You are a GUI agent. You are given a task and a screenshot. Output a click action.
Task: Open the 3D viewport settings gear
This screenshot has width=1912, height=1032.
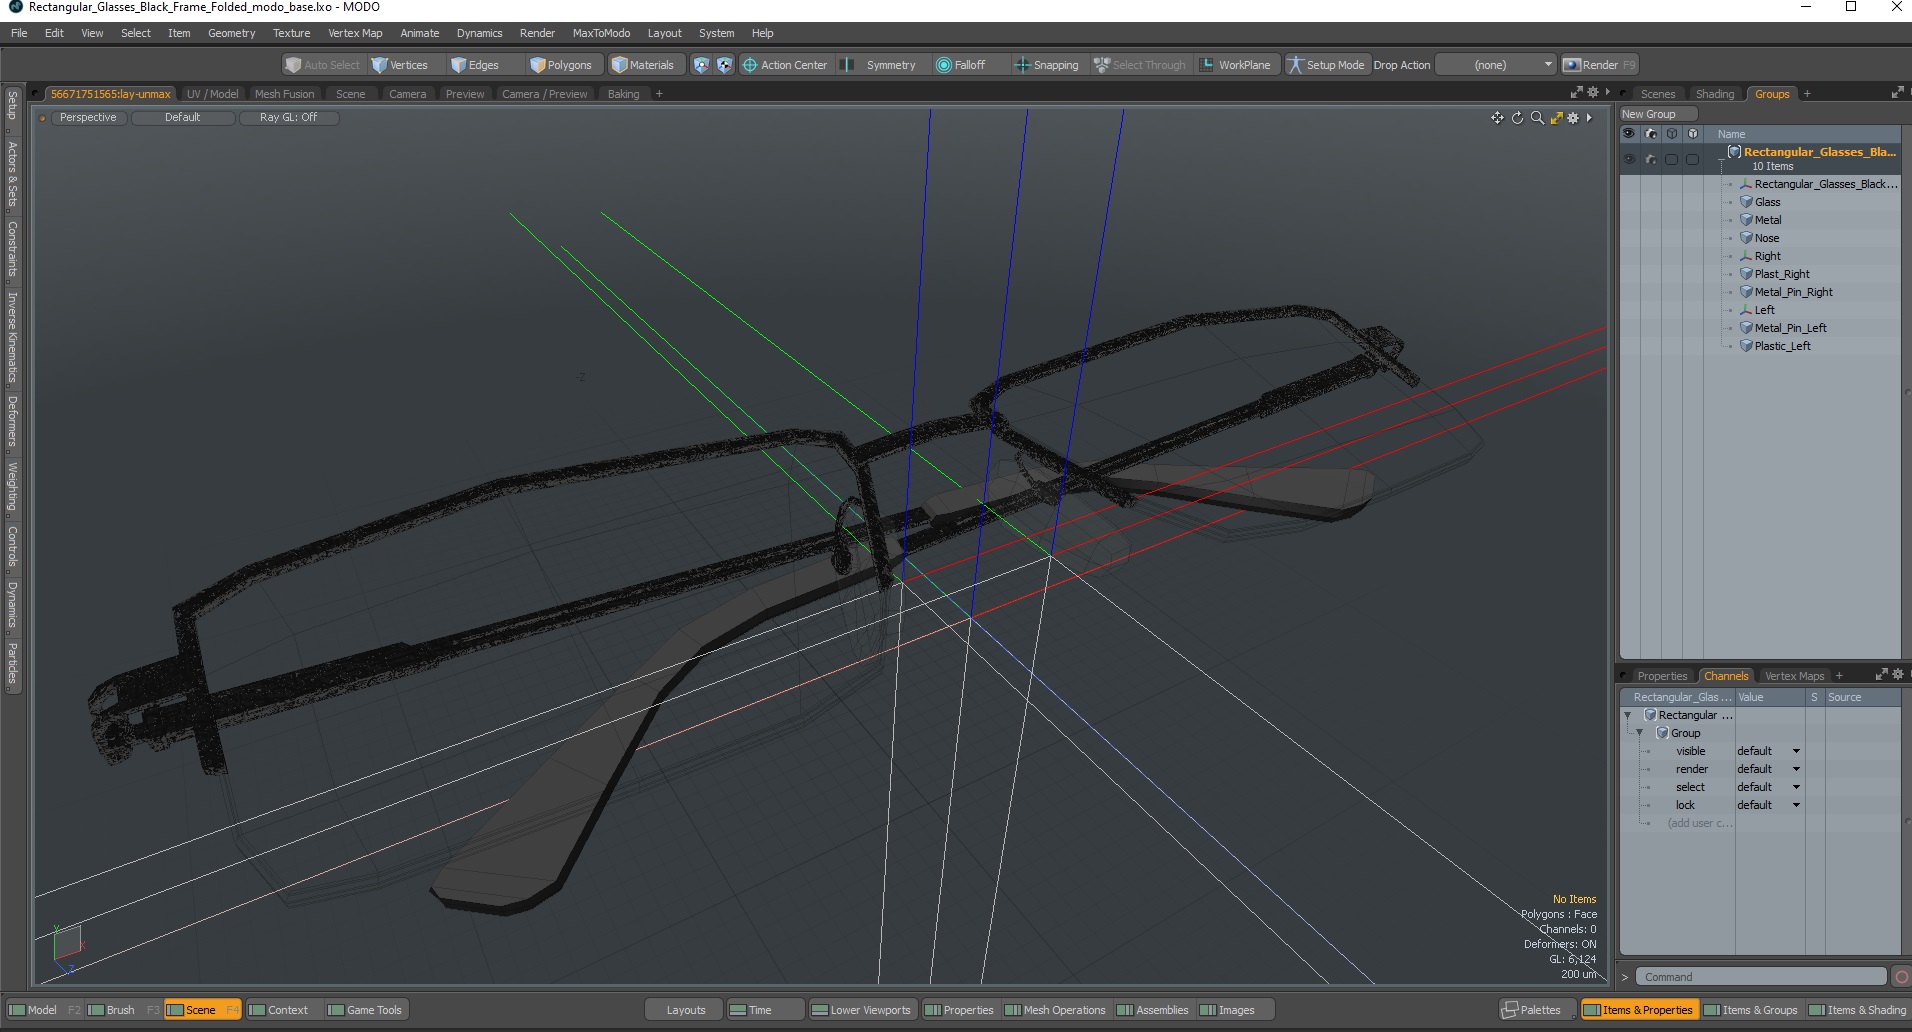click(1573, 118)
